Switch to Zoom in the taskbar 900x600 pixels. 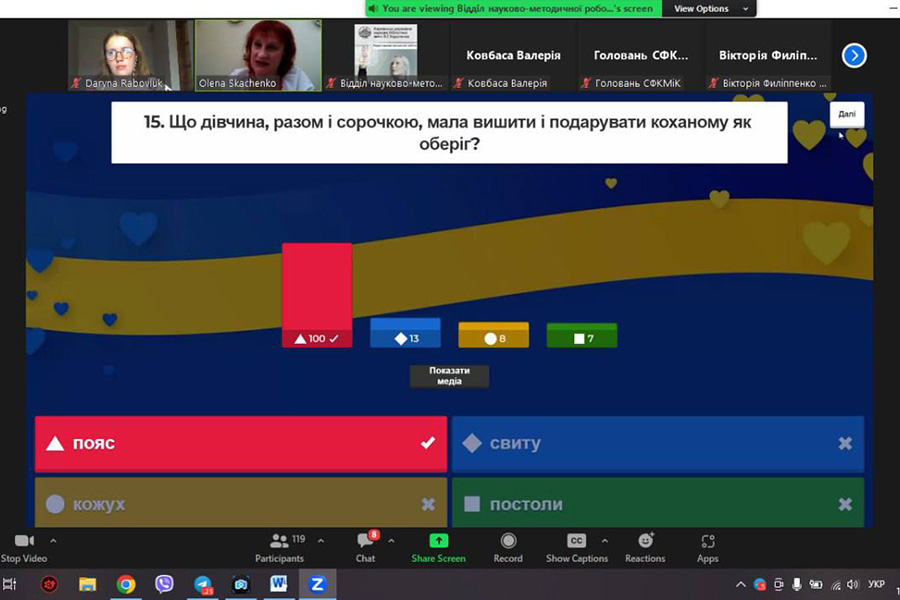tap(317, 584)
